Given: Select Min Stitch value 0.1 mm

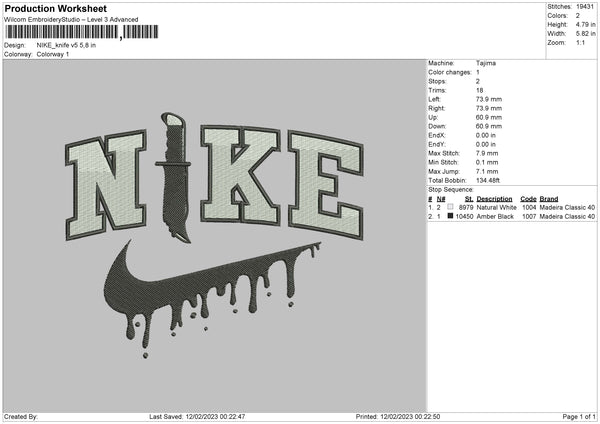Looking at the screenshot, I should (487, 162).
